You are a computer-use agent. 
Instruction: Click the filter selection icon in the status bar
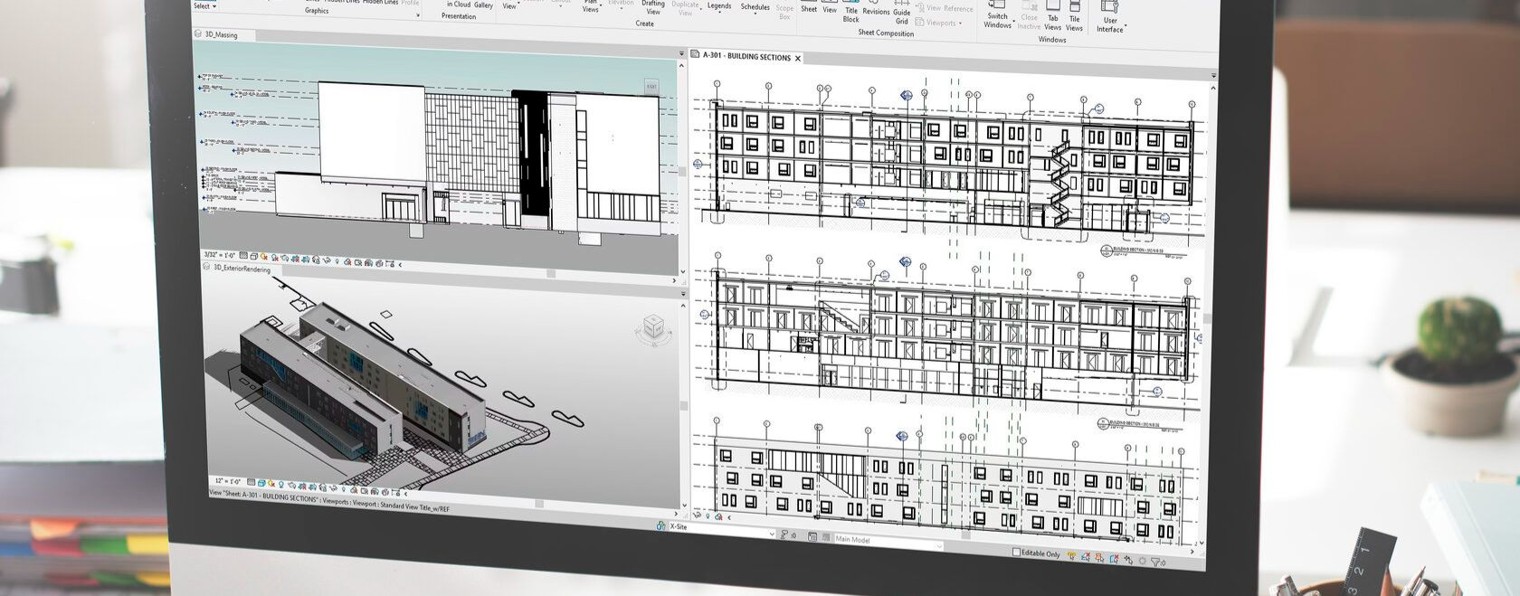coord(1157,561)
